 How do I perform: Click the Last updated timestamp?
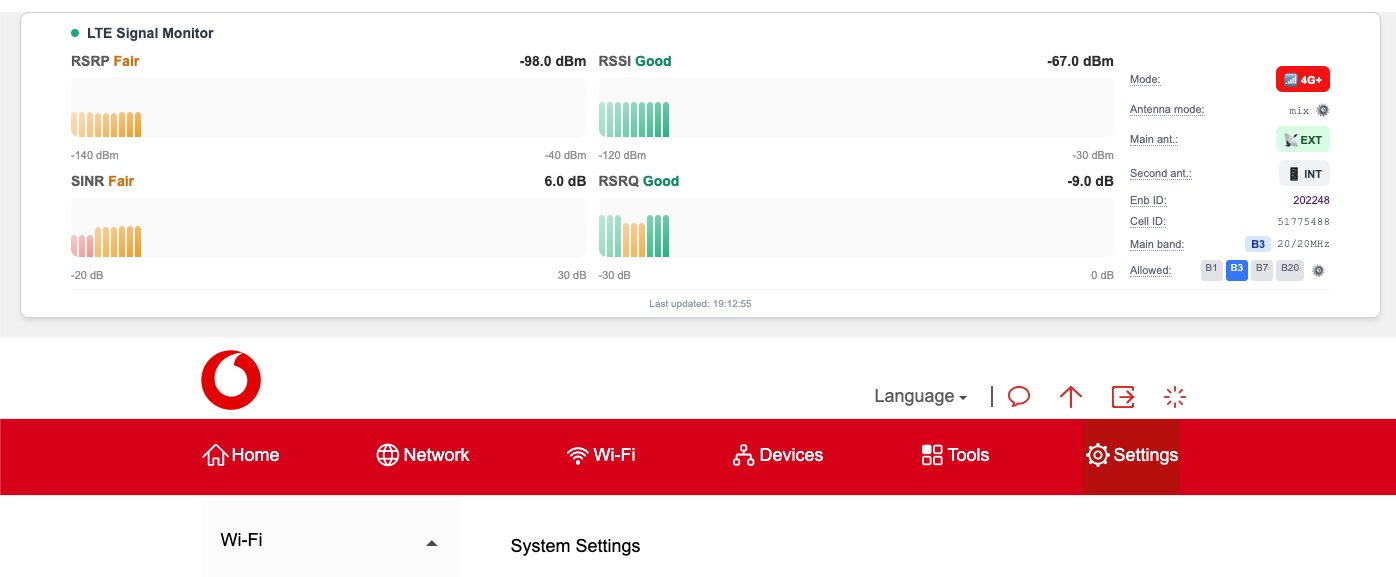[x=700, y=303]
